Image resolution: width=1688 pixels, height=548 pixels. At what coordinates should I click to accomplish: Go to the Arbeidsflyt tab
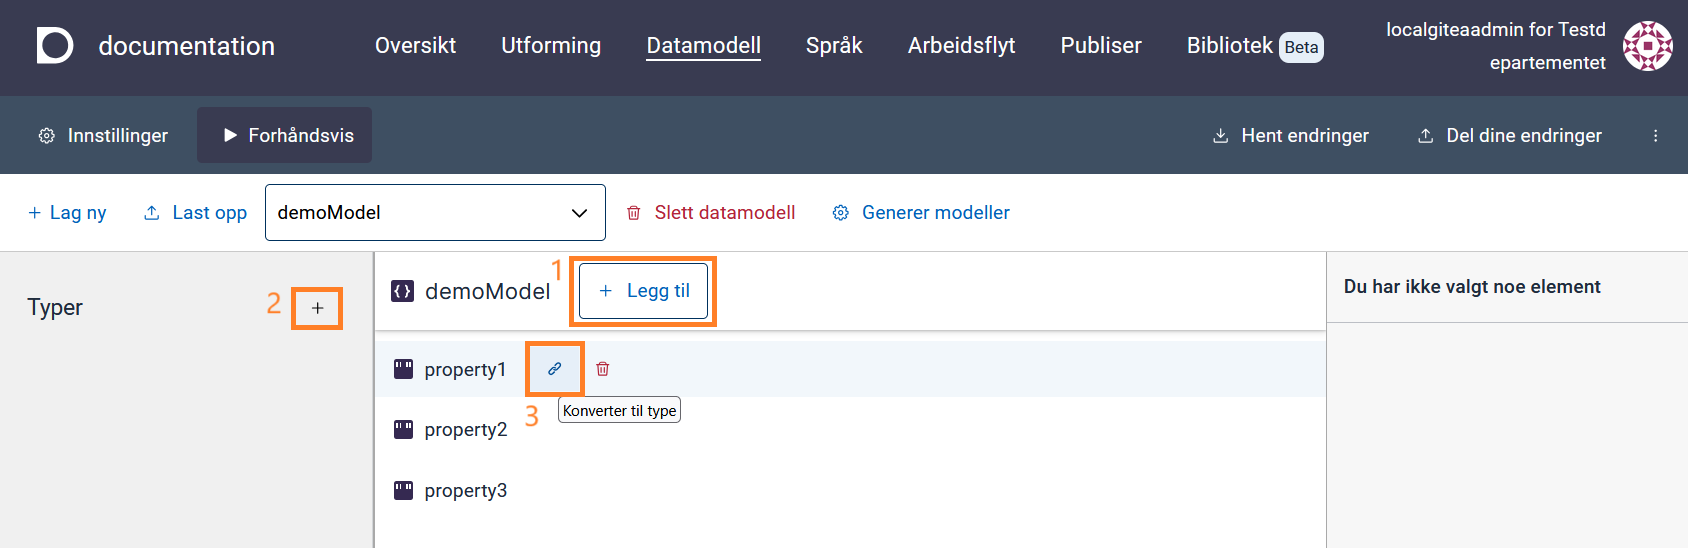[x=961, y=45]
